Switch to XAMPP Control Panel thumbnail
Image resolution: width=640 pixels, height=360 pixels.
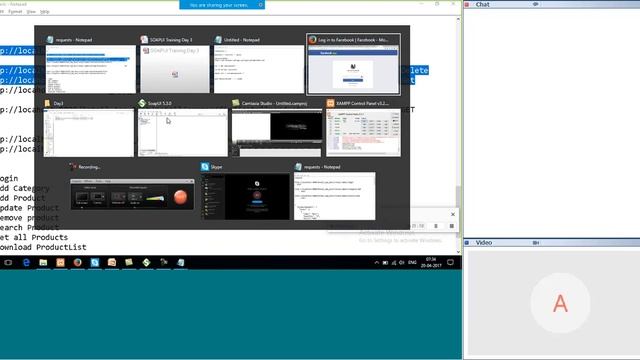363,133
